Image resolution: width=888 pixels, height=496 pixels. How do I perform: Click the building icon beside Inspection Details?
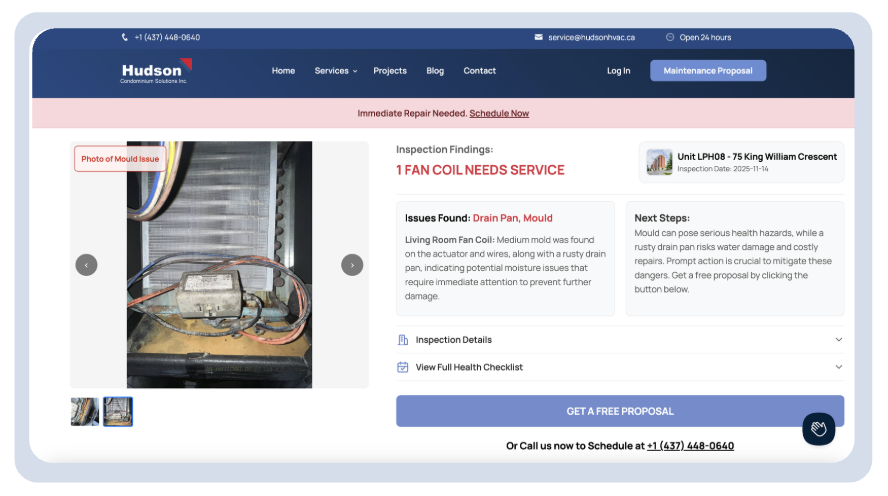click(x=403, y=340)
